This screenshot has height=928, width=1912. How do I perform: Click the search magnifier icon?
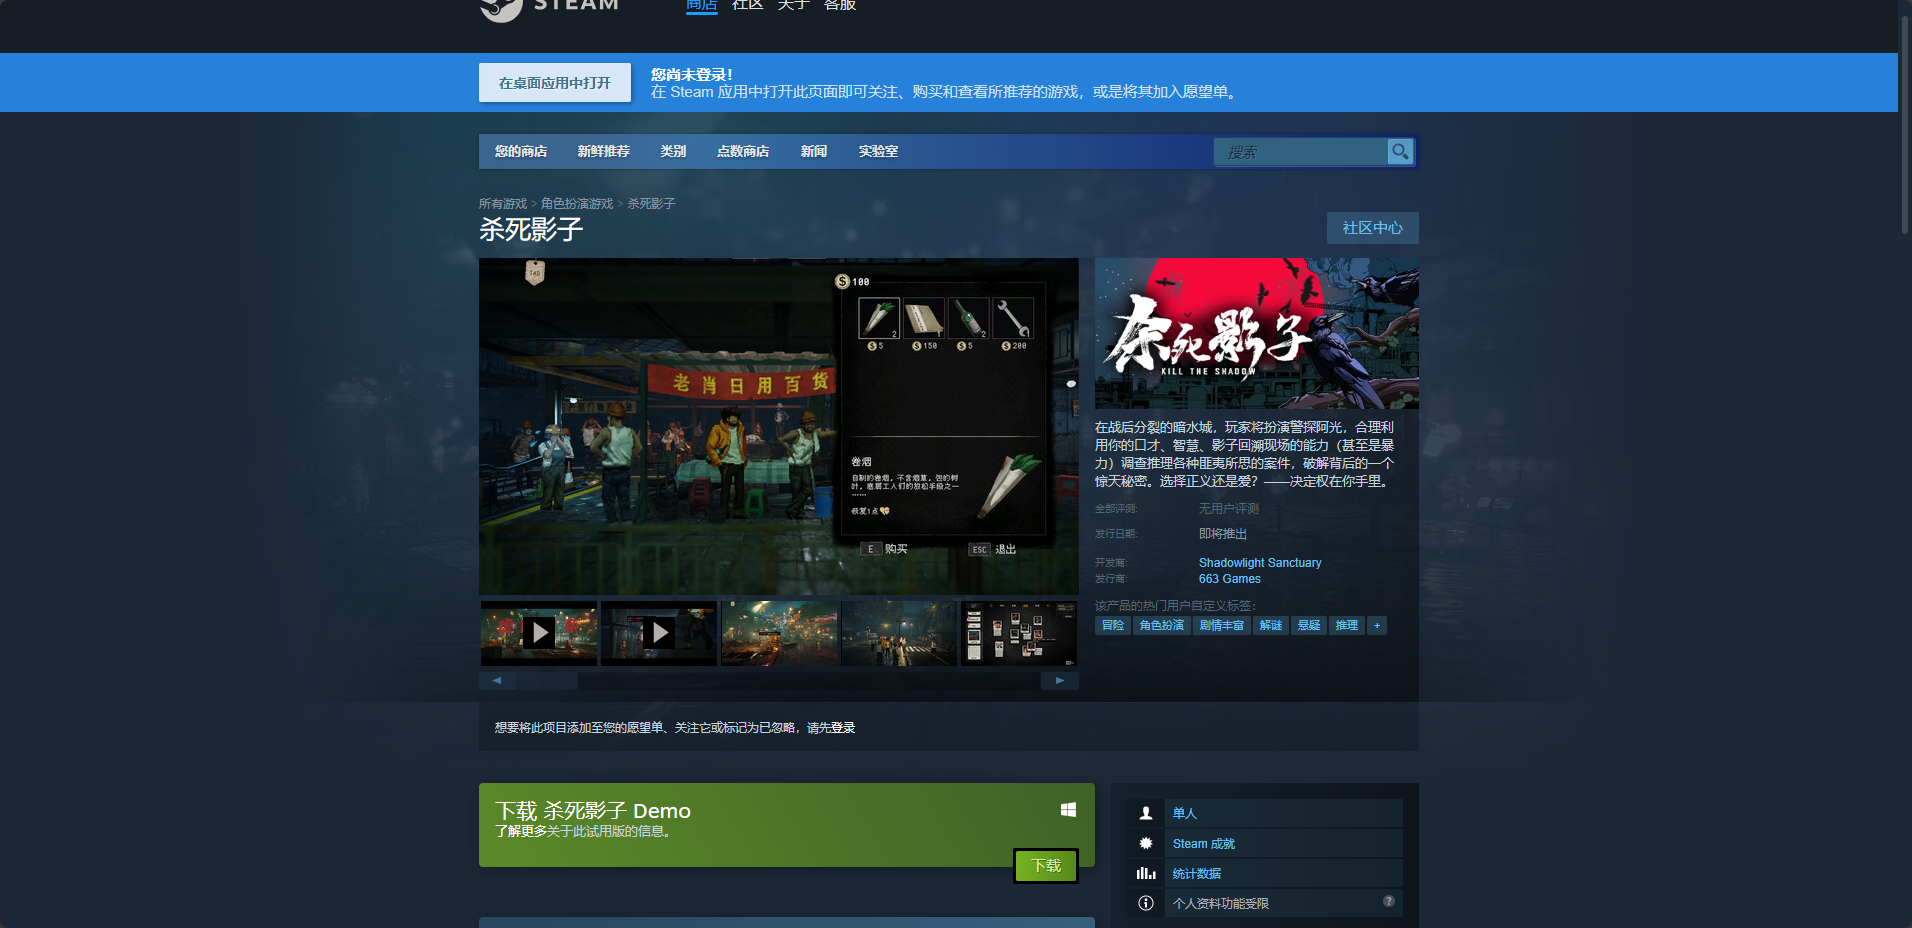click(1400, 151)
